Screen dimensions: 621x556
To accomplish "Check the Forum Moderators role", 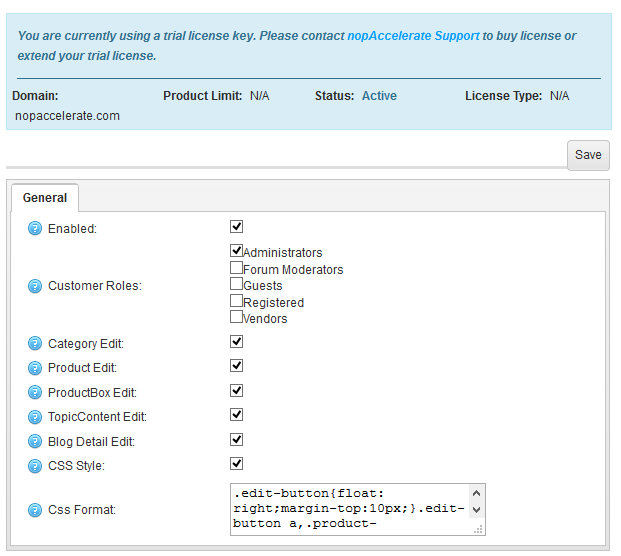I will pyautogui.click(x=237, y=268).
